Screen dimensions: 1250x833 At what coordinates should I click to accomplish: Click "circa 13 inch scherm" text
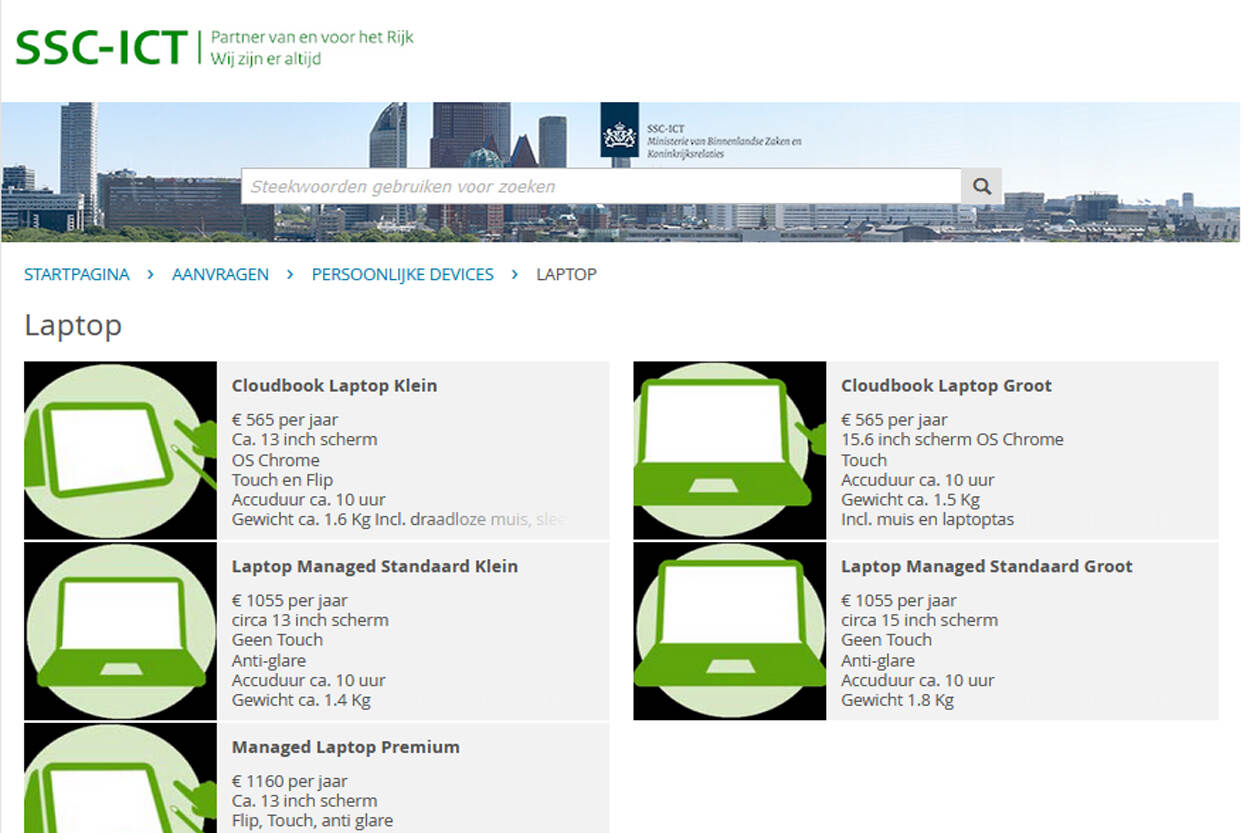(x=310, y=620)
